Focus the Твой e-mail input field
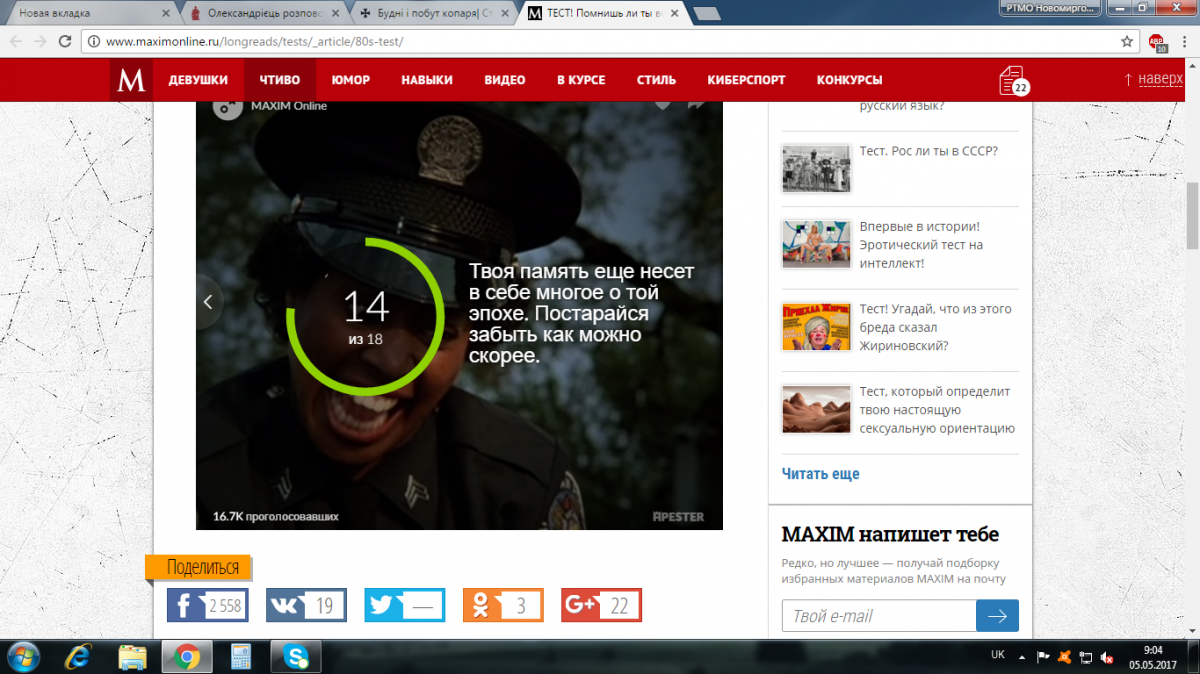This screenshot has width=1200, height=674. tap(878, 616)
